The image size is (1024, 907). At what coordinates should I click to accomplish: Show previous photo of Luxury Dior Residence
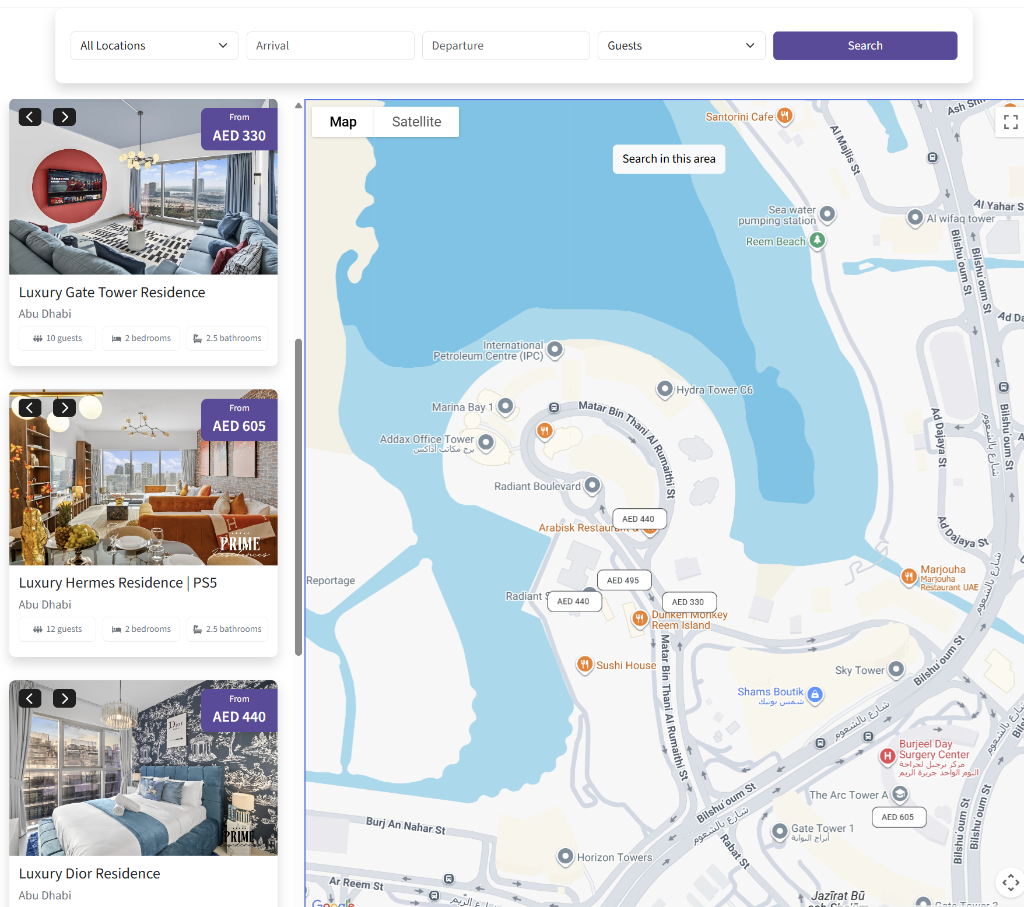tap(30, 699)
